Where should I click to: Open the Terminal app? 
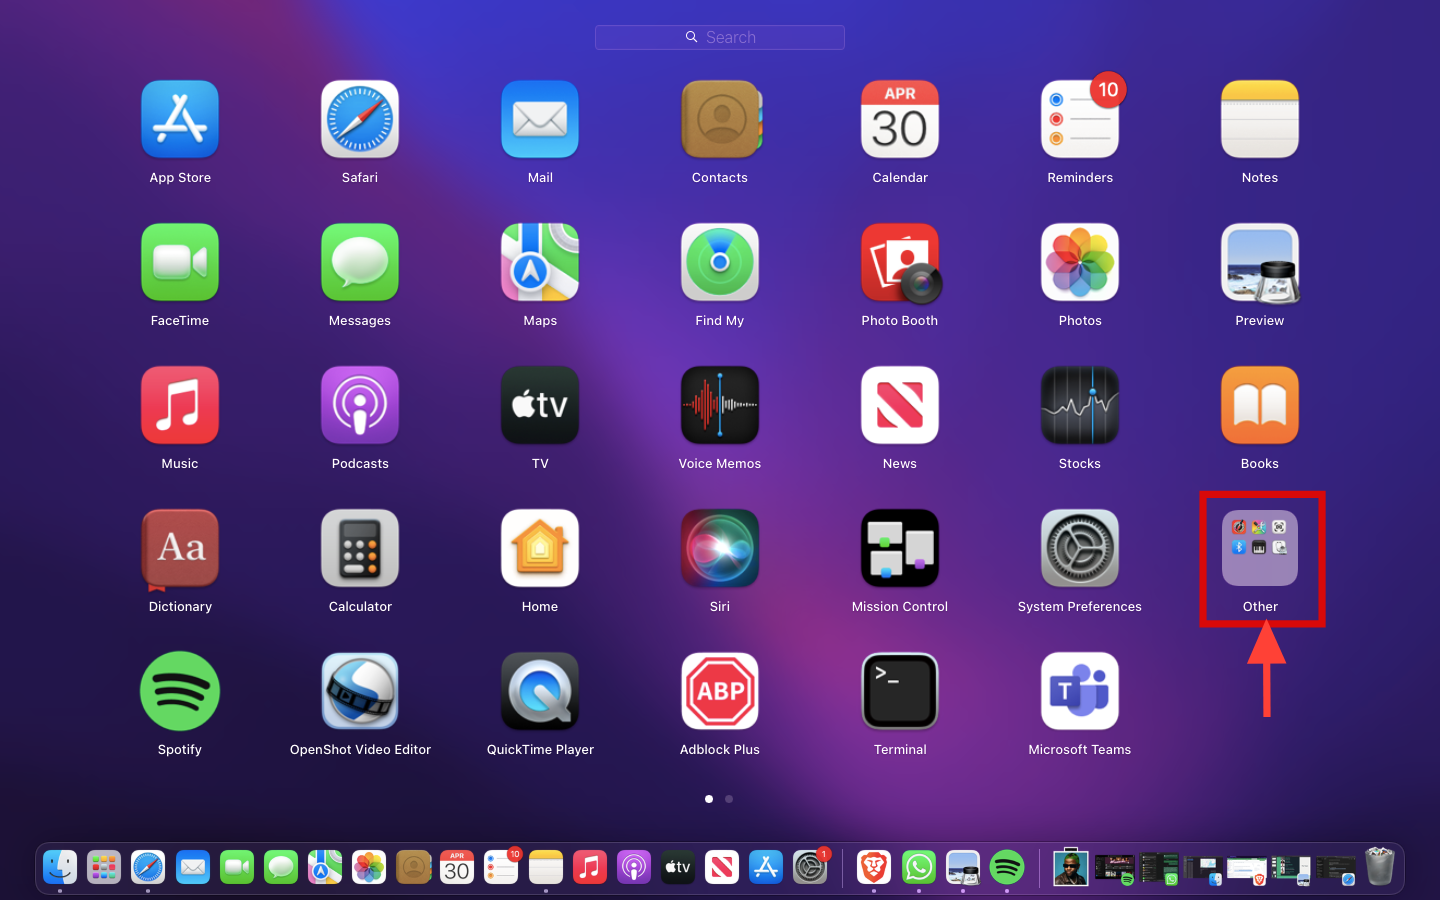pos(899,692)
